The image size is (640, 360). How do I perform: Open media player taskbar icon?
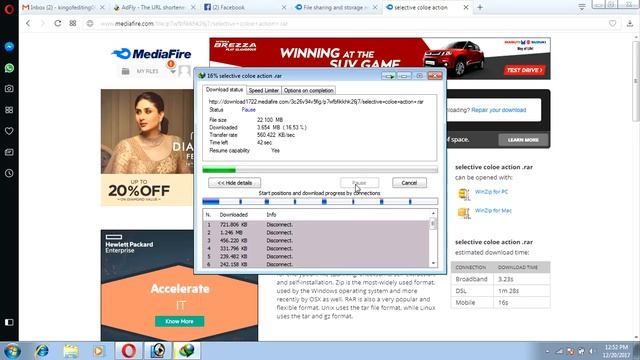pos(99,351)
